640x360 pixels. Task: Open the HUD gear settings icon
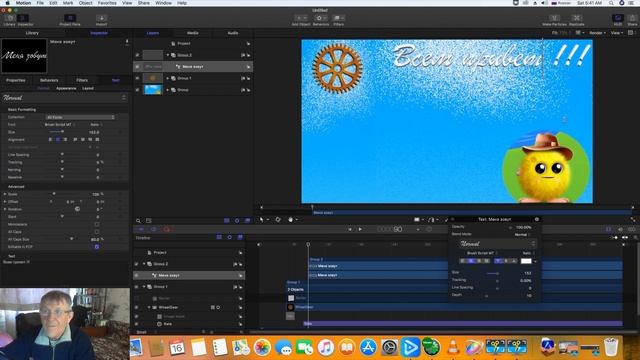tap(537, 219)
